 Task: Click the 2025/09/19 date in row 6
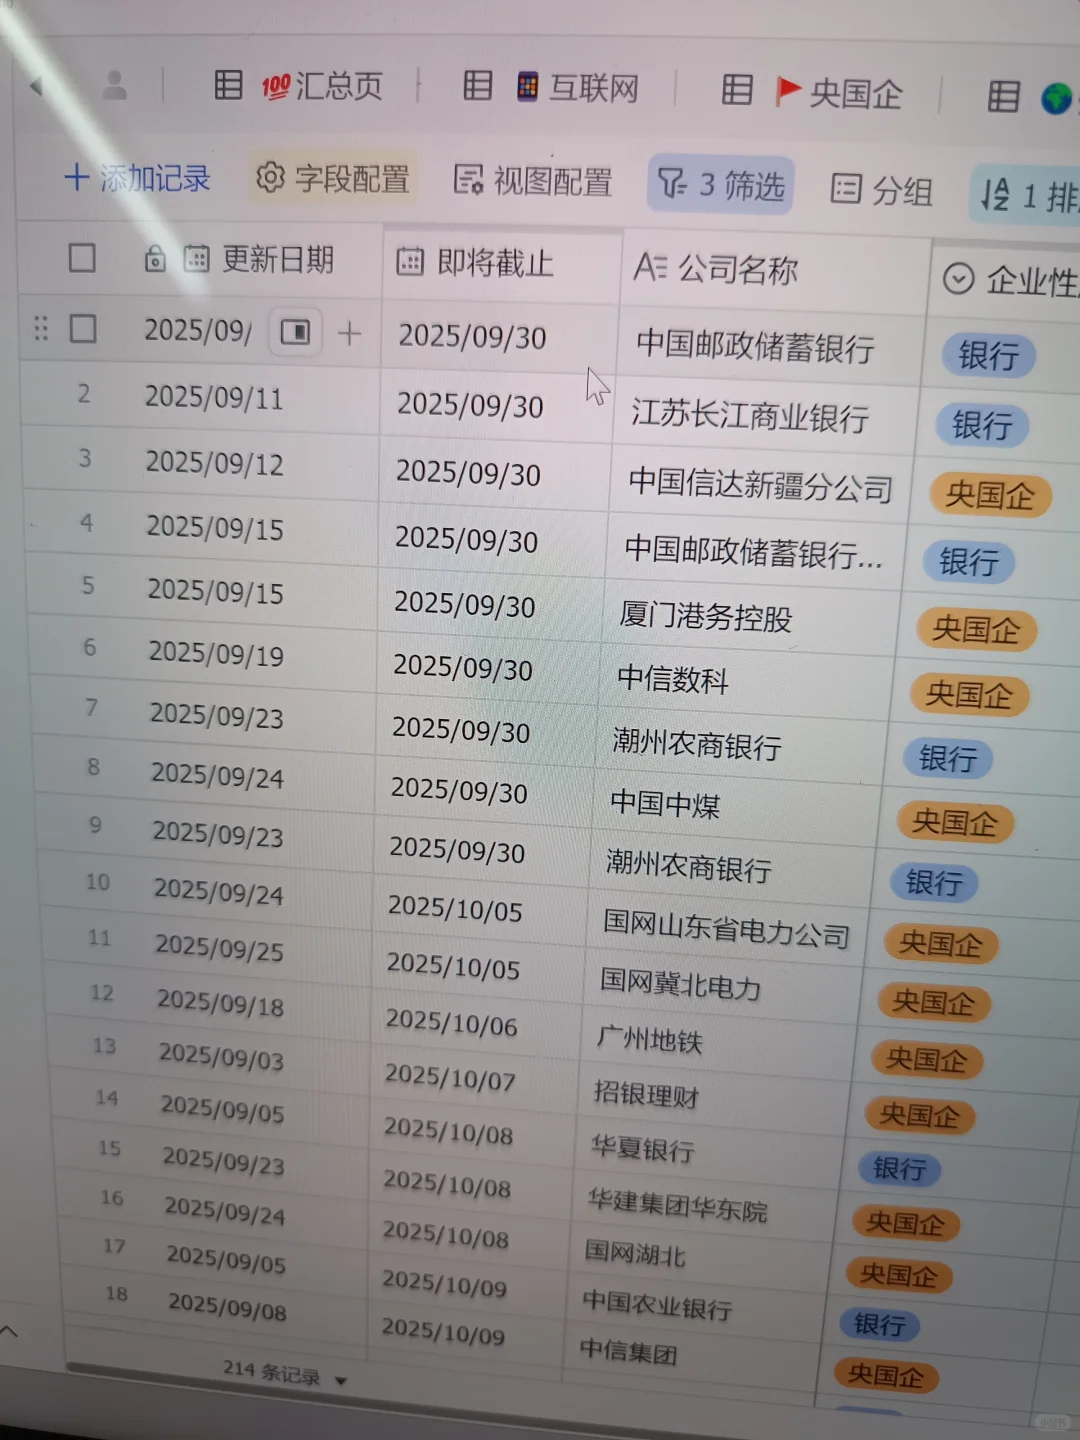[216, 653]
